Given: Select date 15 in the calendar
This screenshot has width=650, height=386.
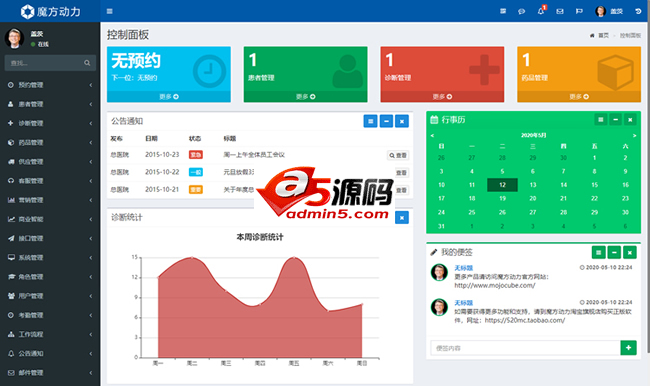Looking at the screenshot, I should point(594,185).
